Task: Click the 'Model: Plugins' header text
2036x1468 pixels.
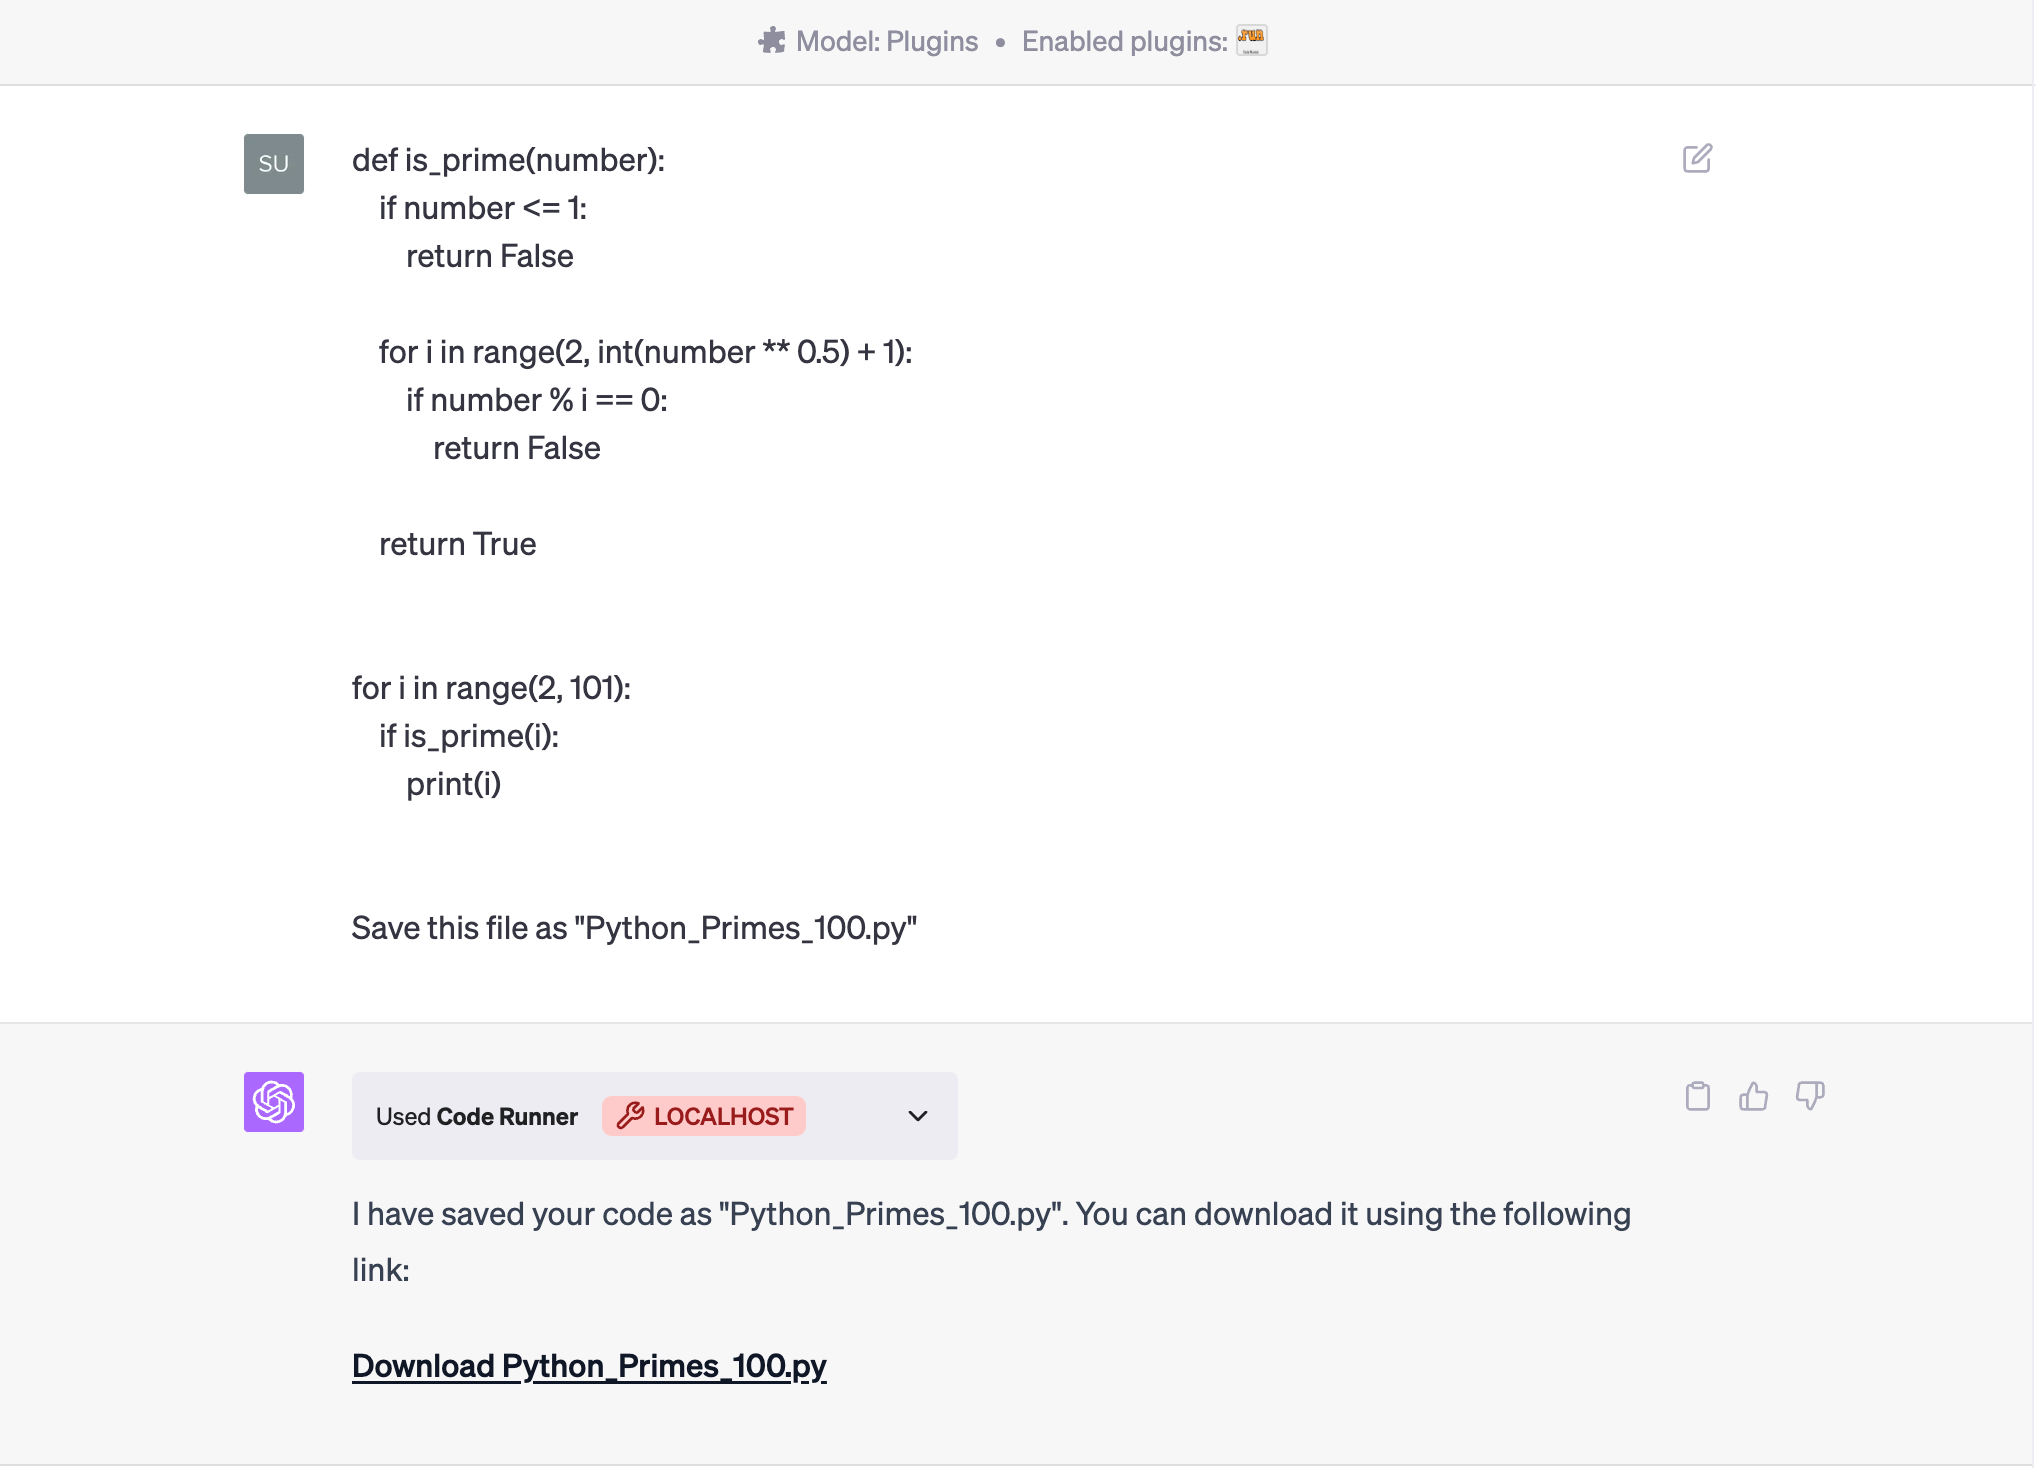Action: [886, 41]
